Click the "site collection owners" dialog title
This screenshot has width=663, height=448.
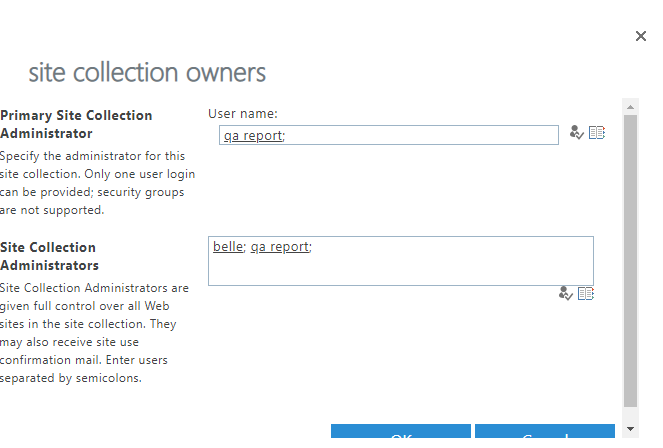[147, 73]
